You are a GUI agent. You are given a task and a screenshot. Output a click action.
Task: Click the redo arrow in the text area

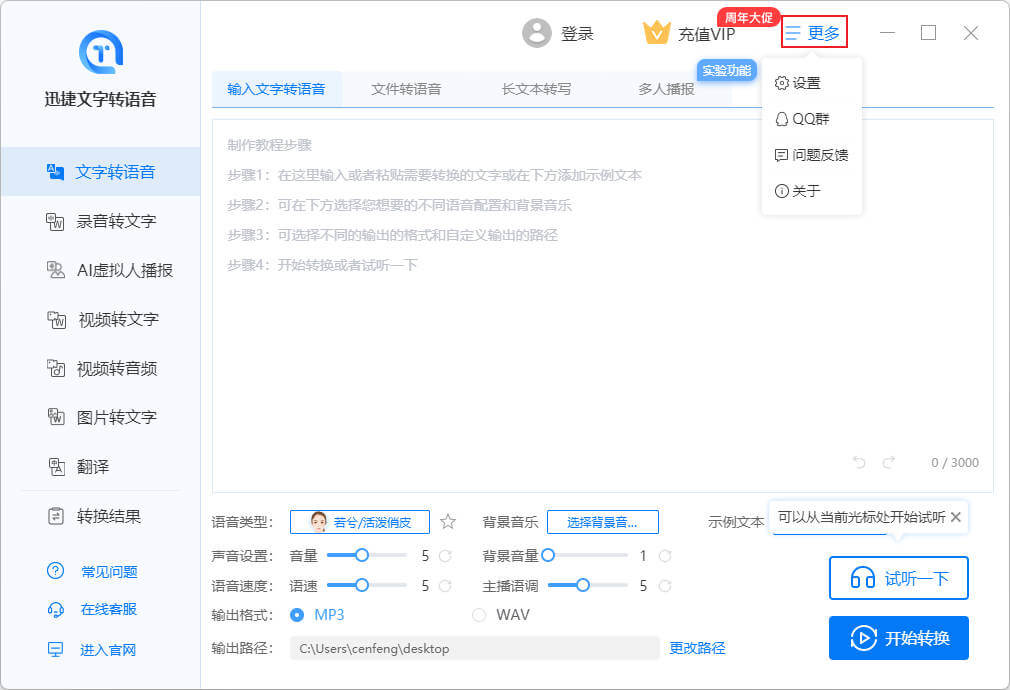coord(889,462)
